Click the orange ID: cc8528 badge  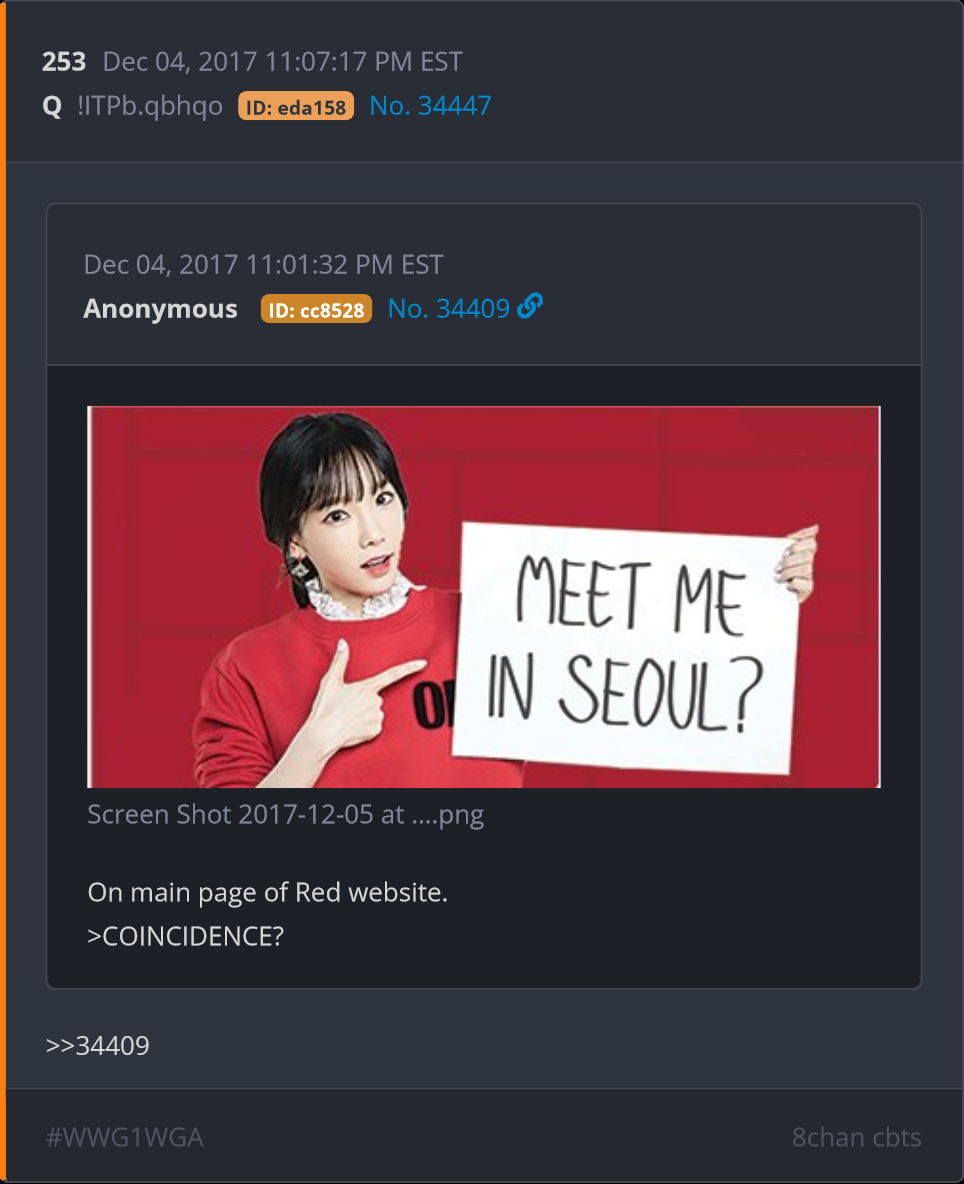[x=316, y=309]
